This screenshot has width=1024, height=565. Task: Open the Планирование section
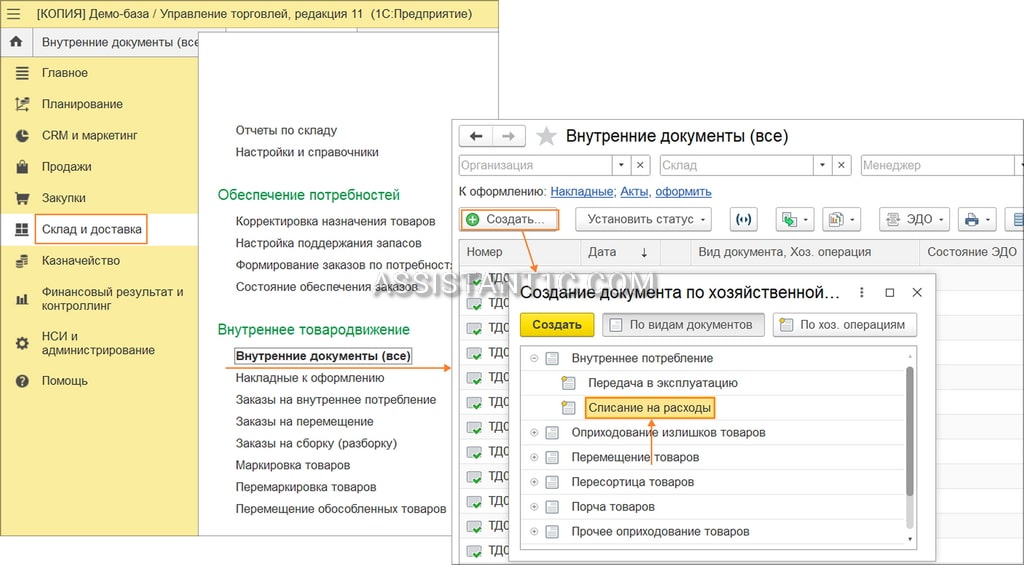coord(82,104)
